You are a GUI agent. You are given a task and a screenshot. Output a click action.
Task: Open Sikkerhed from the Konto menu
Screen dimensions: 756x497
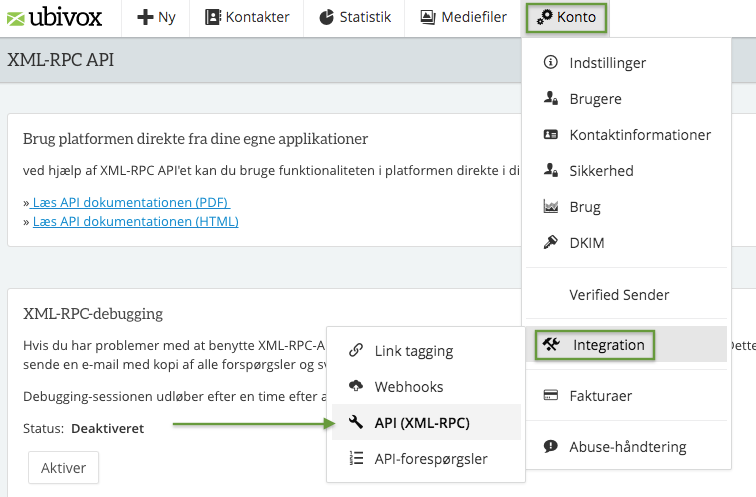601,171
